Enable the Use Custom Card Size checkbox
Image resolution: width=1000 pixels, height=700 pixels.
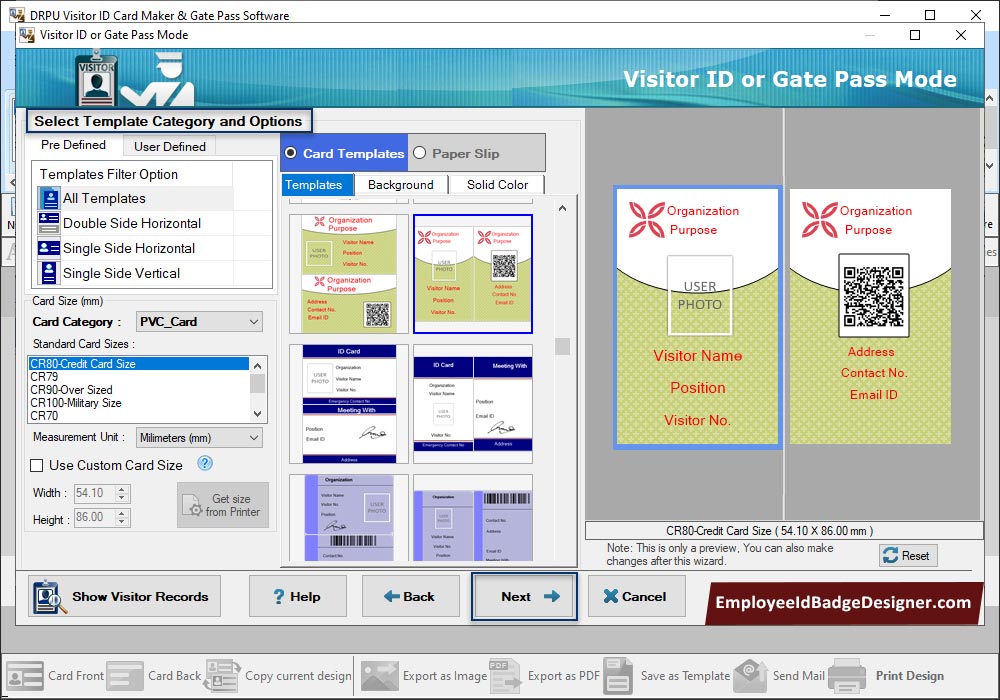click(x=37, y=465)
